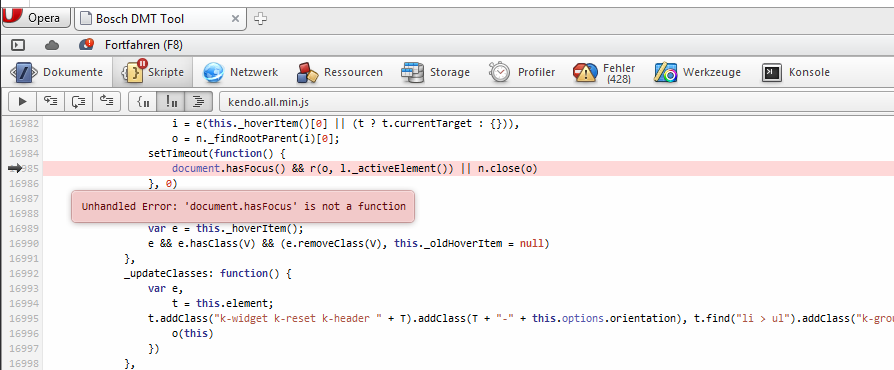Click the '_updateClasses: function()' line

208,274
